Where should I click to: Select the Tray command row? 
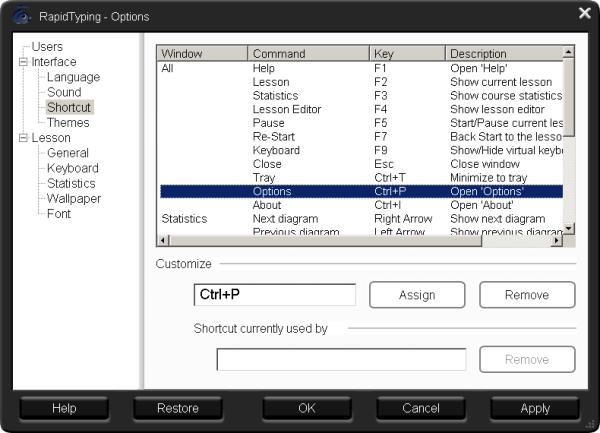tap(361, 178)
